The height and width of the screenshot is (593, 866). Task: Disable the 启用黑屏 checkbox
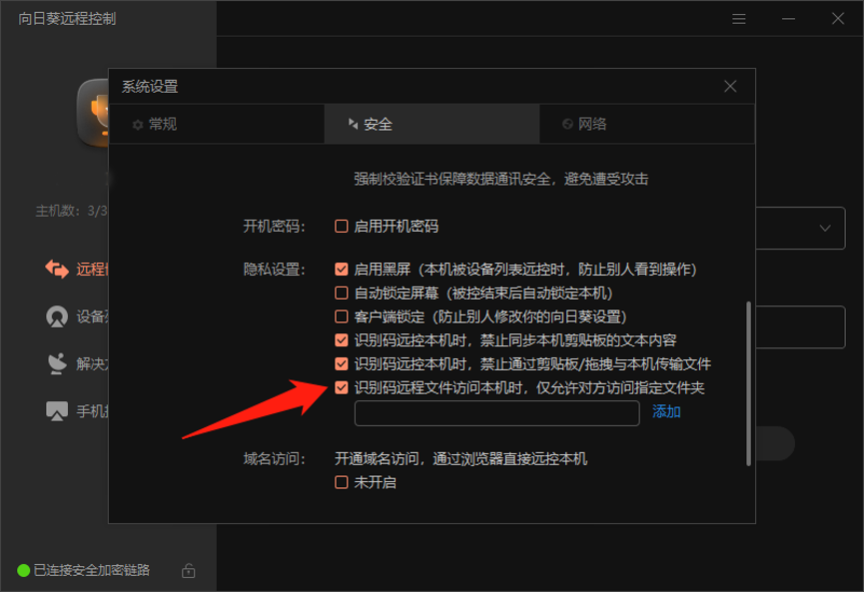(342, 269)
